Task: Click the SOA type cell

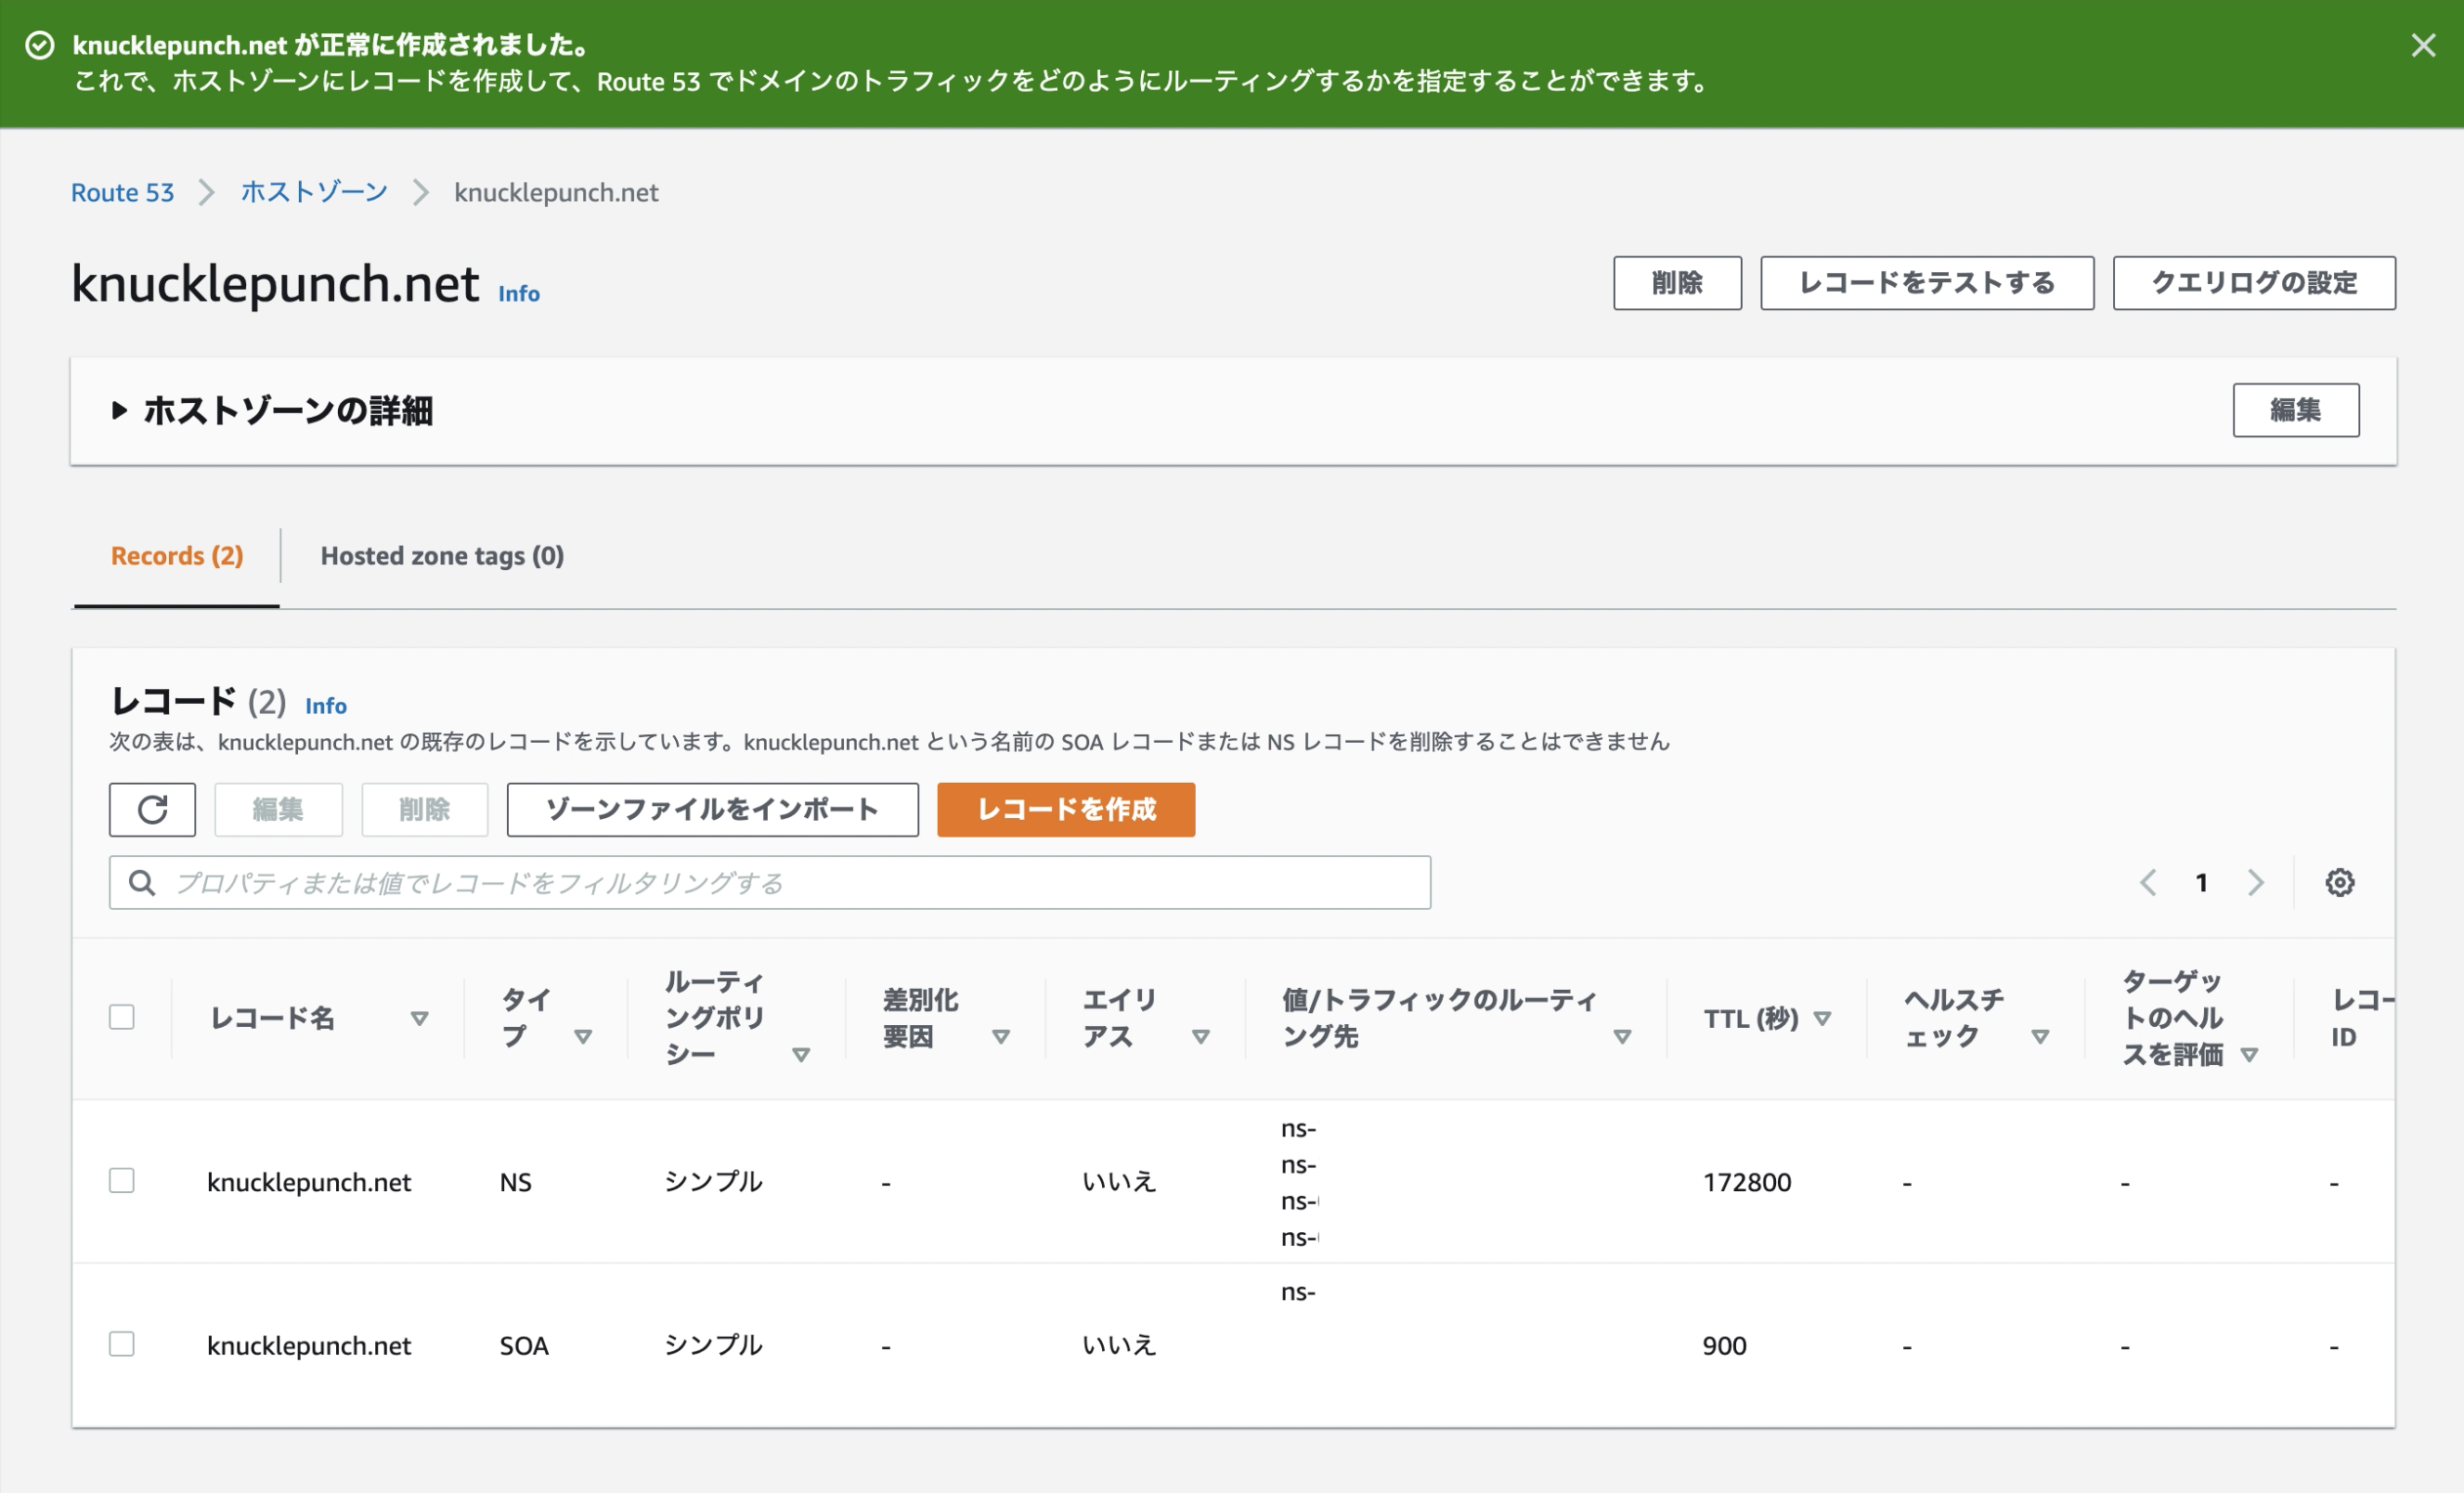Action: click(524, 1345)
